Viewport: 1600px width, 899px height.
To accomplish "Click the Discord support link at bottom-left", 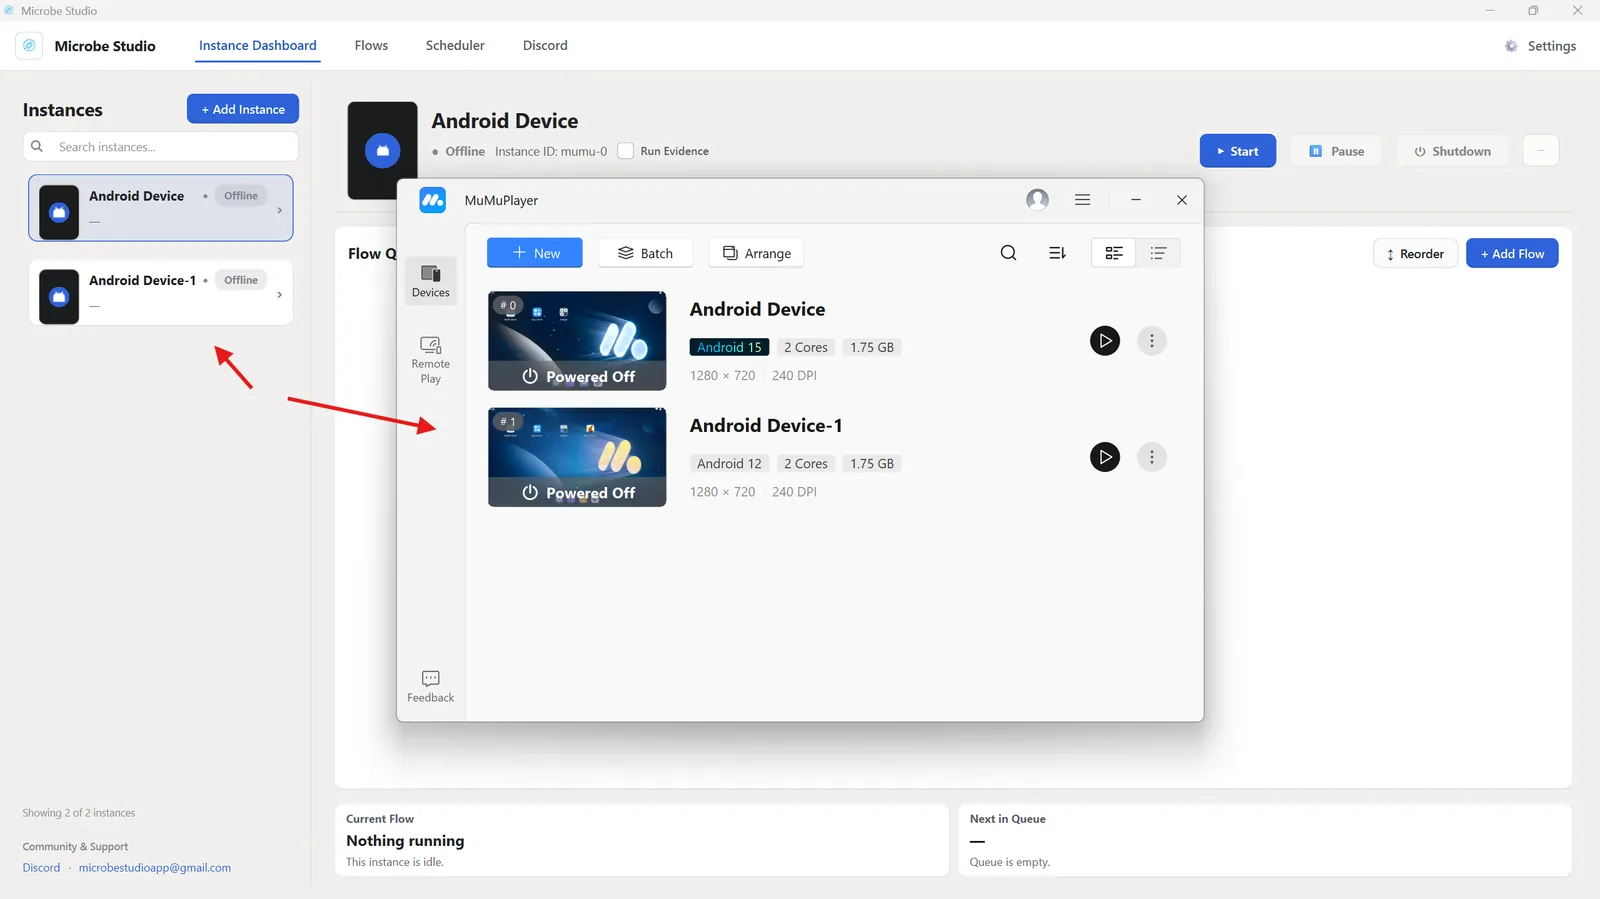I will tap(41, 868).
